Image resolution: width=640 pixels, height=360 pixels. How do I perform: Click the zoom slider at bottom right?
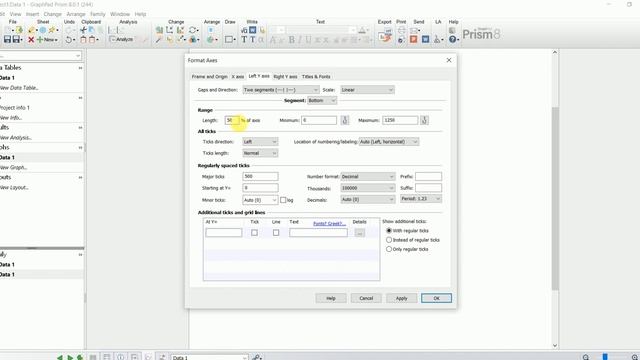point(605,357)
